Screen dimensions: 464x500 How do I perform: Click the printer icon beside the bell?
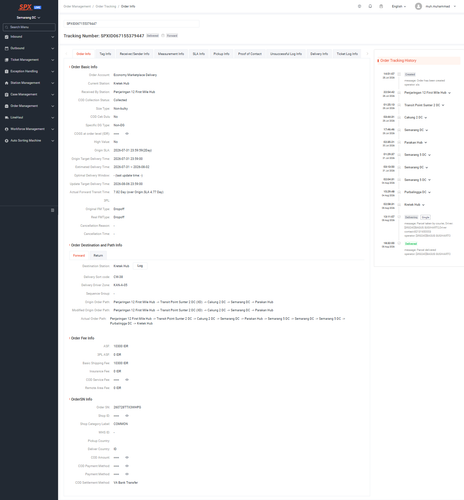[x=381, y=6]
